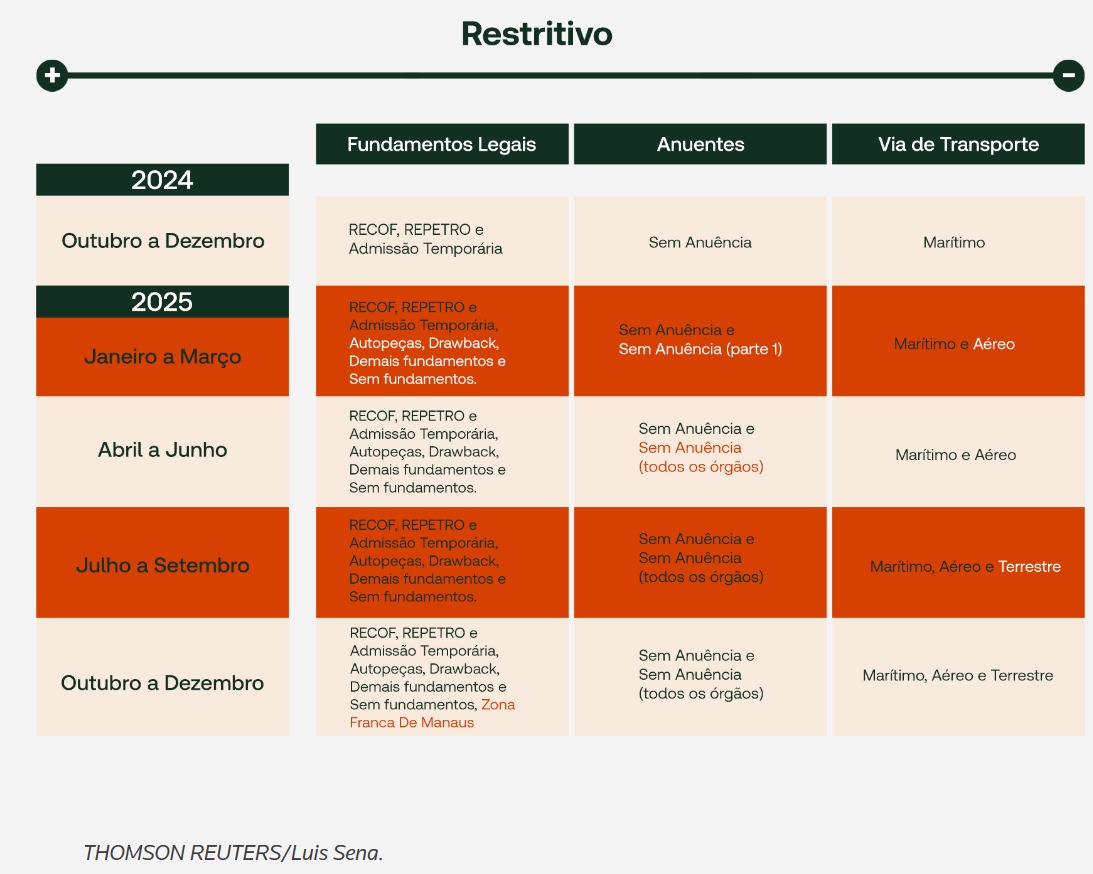The width and height of the screenshot is (1093, 874).
Task: Select the Via de Transporte column header
Action: (957, 144)
